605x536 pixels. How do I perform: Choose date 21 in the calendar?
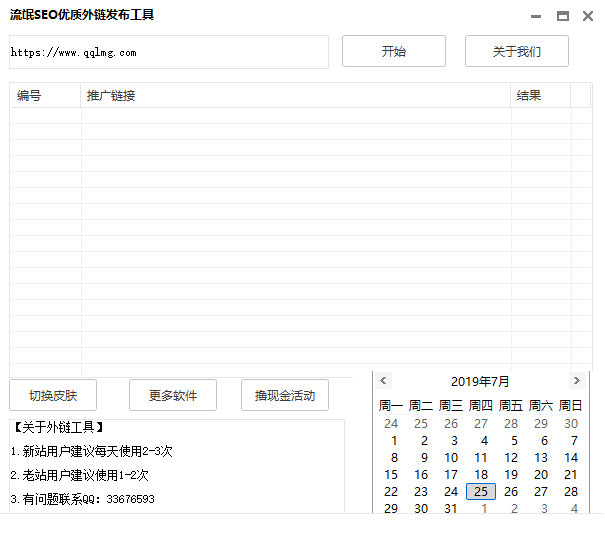571,474
